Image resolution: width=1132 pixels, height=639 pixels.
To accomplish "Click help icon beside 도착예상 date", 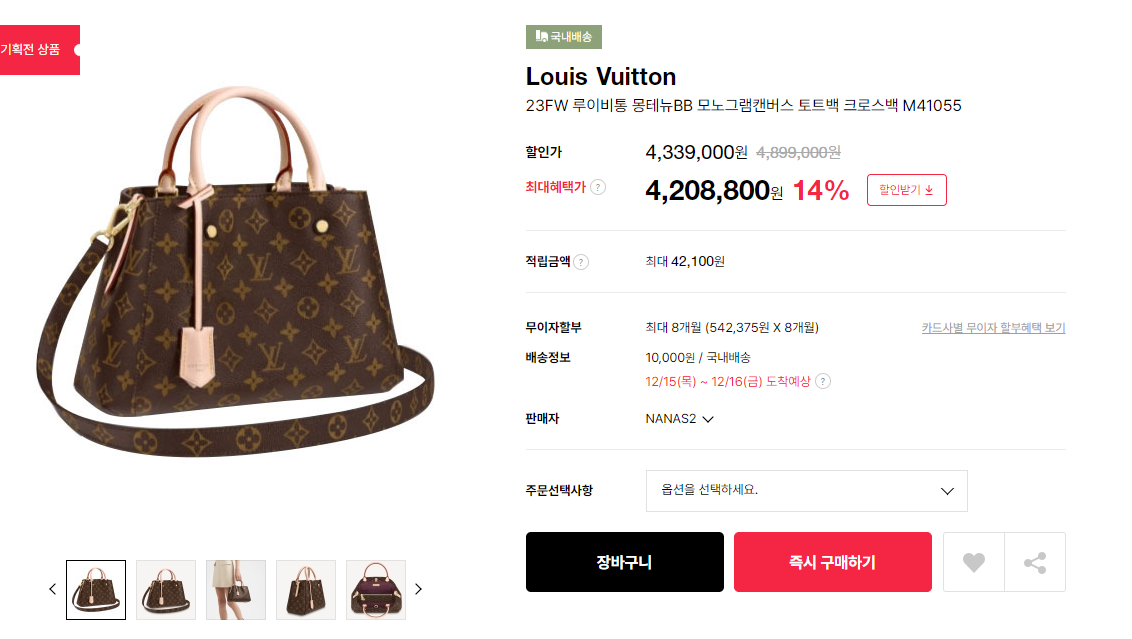I will tap(822, 381).
